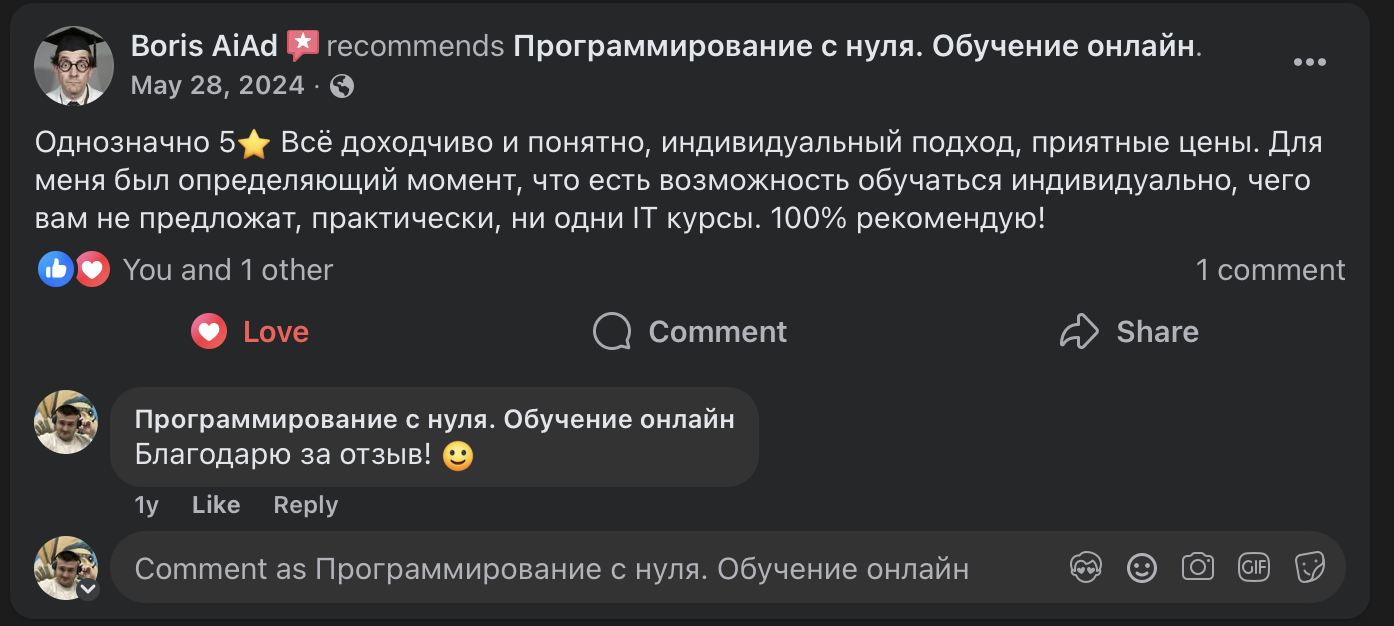Click the thumbs-up reaction icon below the post
Image resolution: width=1394 pixels, height=626 pixels.
[57, 268]
